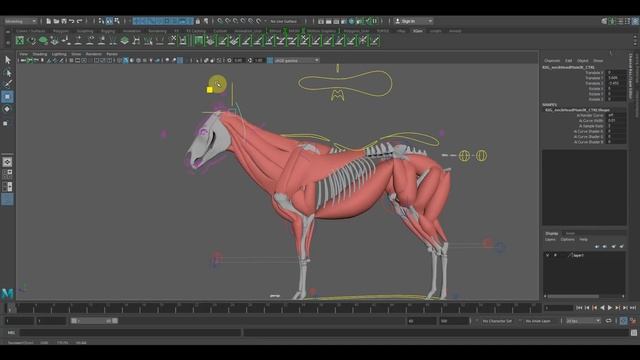This screenshot has width=640, height=360.
Task: Open the Script Editor icon
Action: [x=634, y=333]
